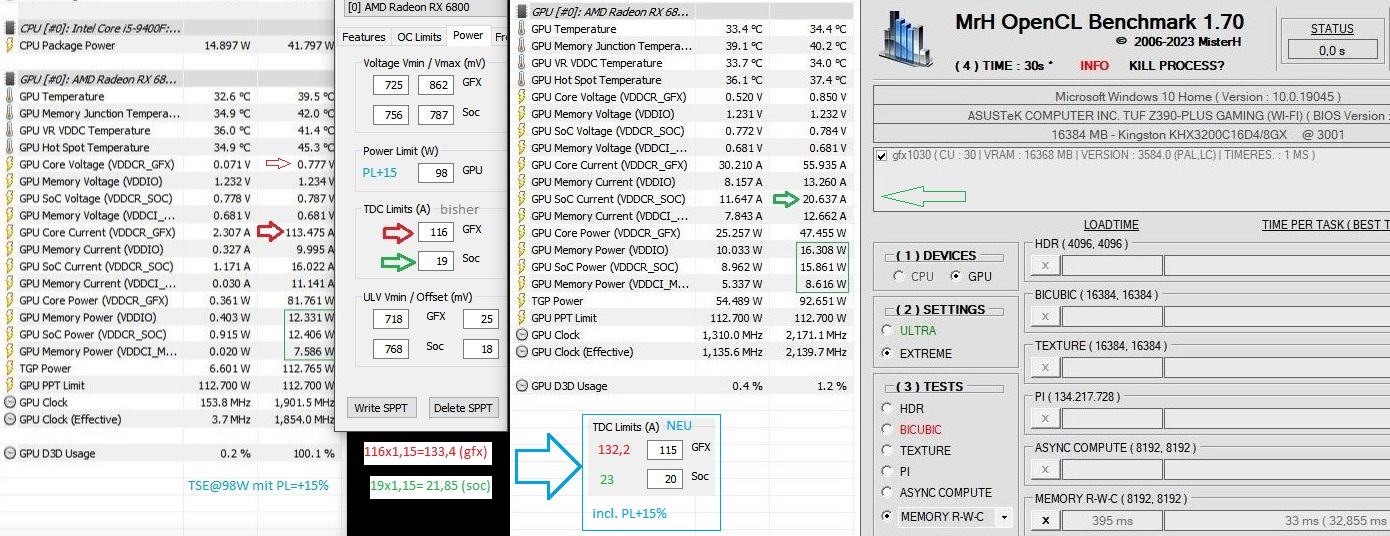Click the Voltage Vmin GFX field showing 725

390,86
